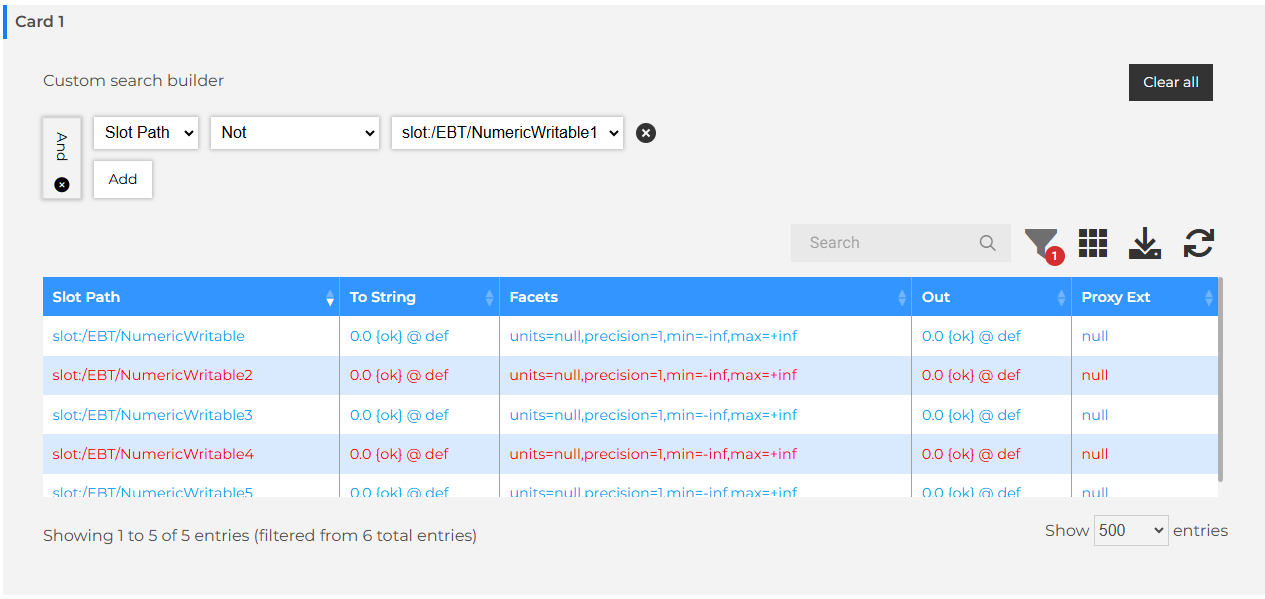Open the slot:/EBT/NumericWritable2 link
The image size is (1265, 599).
152,375
